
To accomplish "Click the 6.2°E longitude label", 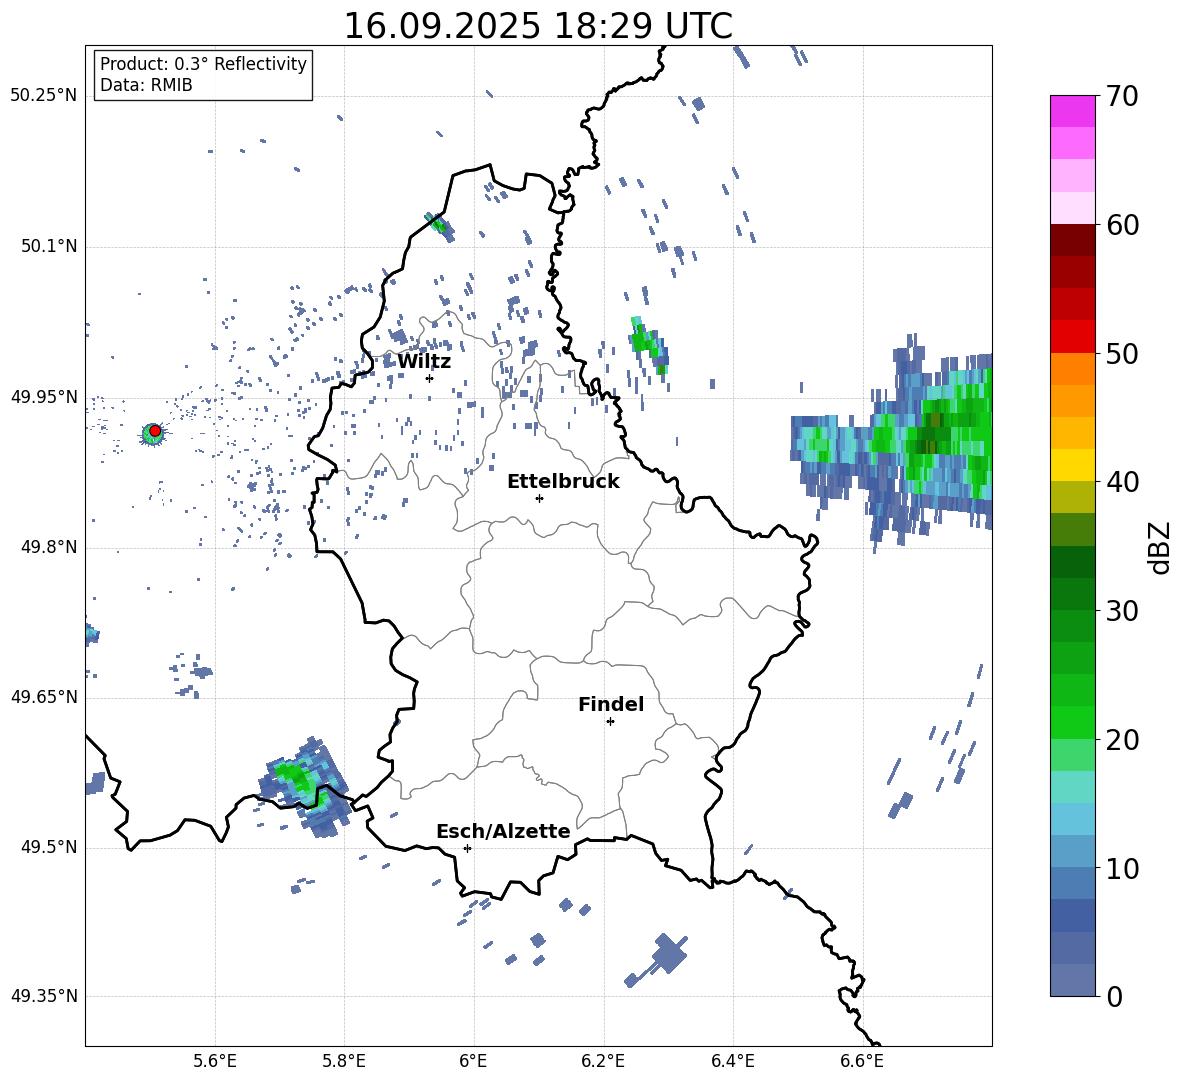I will coord(603,1061).
